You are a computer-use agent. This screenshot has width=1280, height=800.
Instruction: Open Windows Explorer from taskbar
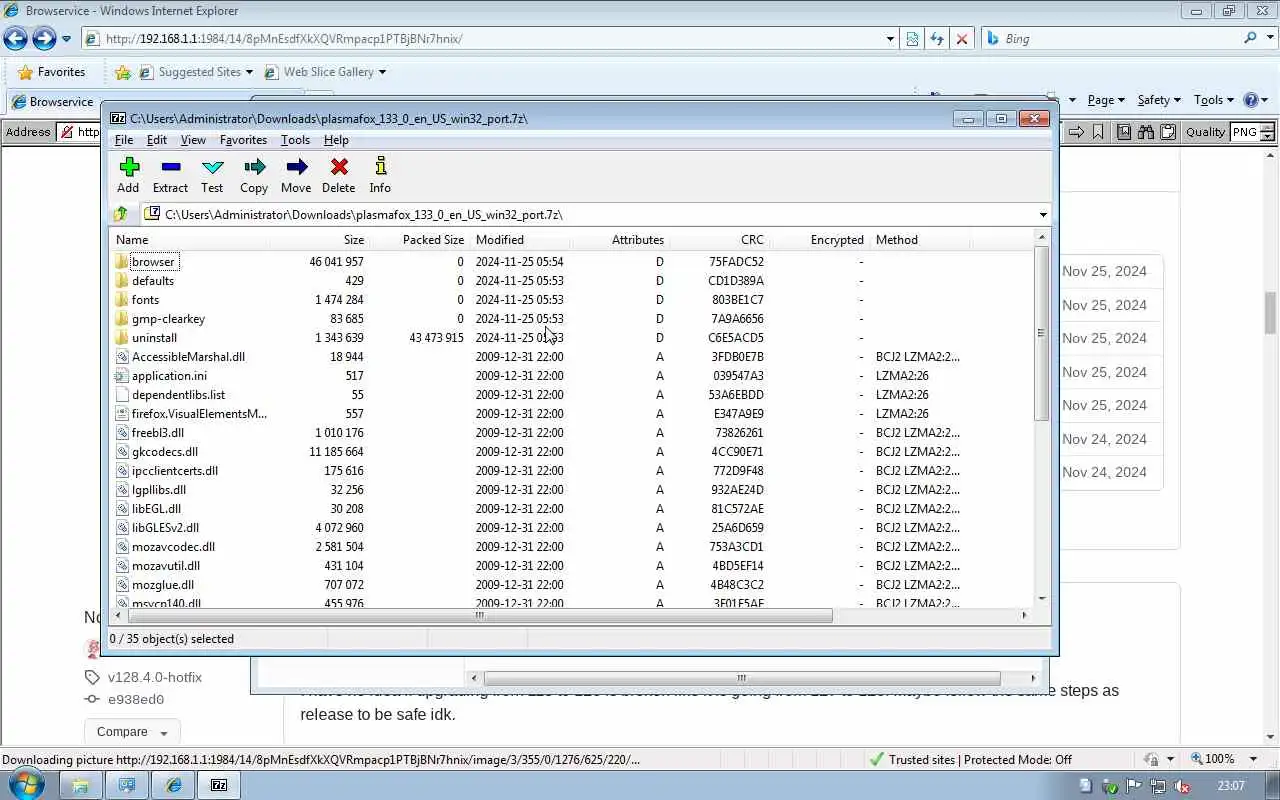click(x=81, y=785)
